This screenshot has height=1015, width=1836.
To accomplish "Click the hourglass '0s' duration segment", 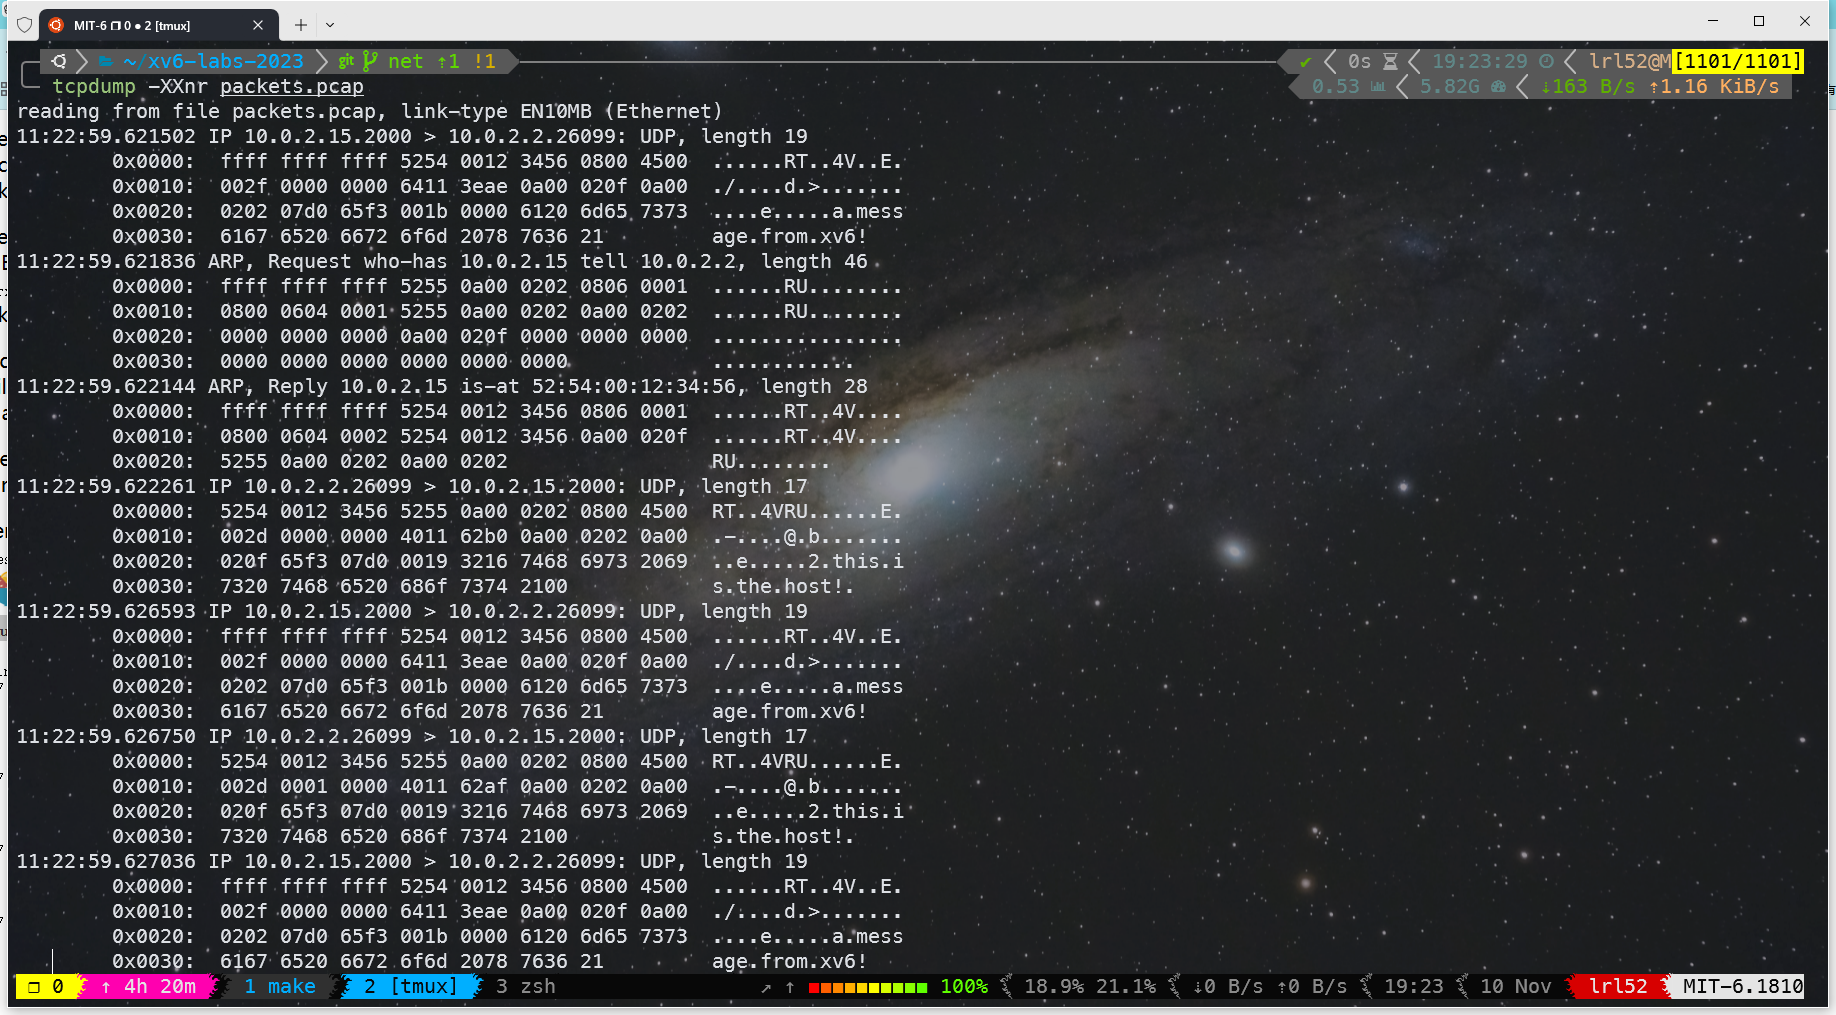I will (1372, 61).
